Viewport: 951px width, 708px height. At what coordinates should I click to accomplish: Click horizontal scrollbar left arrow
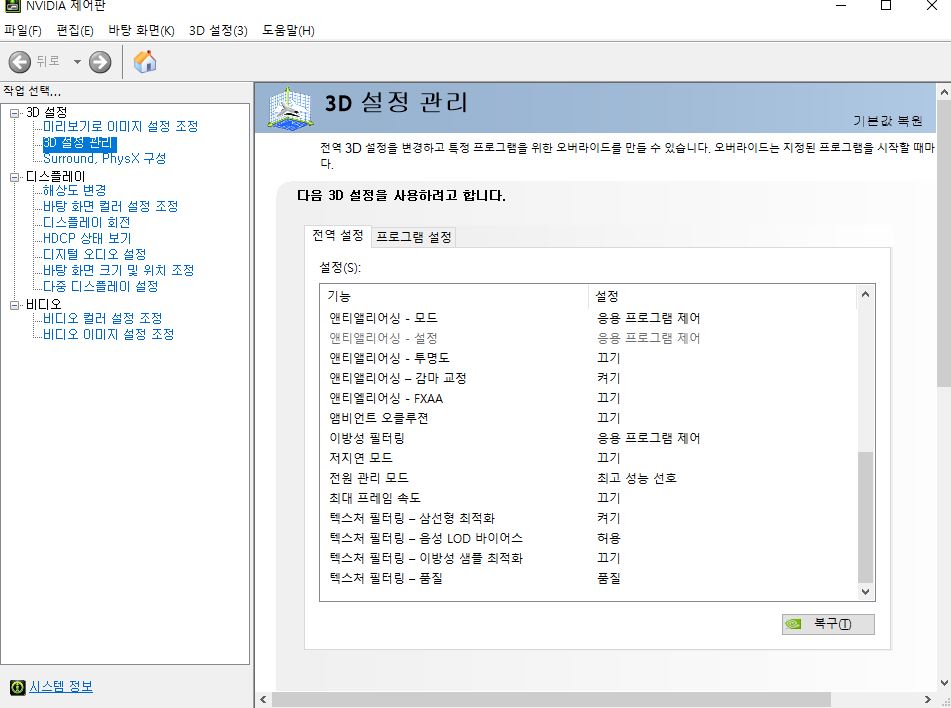[263, 700]
